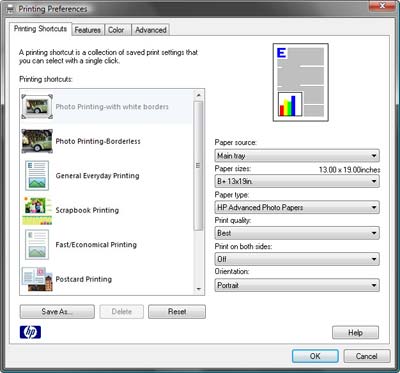Open Print on both sides dropdown
Image resolution: width=400 pixels, height=373 pixels.
click(297, 259)
